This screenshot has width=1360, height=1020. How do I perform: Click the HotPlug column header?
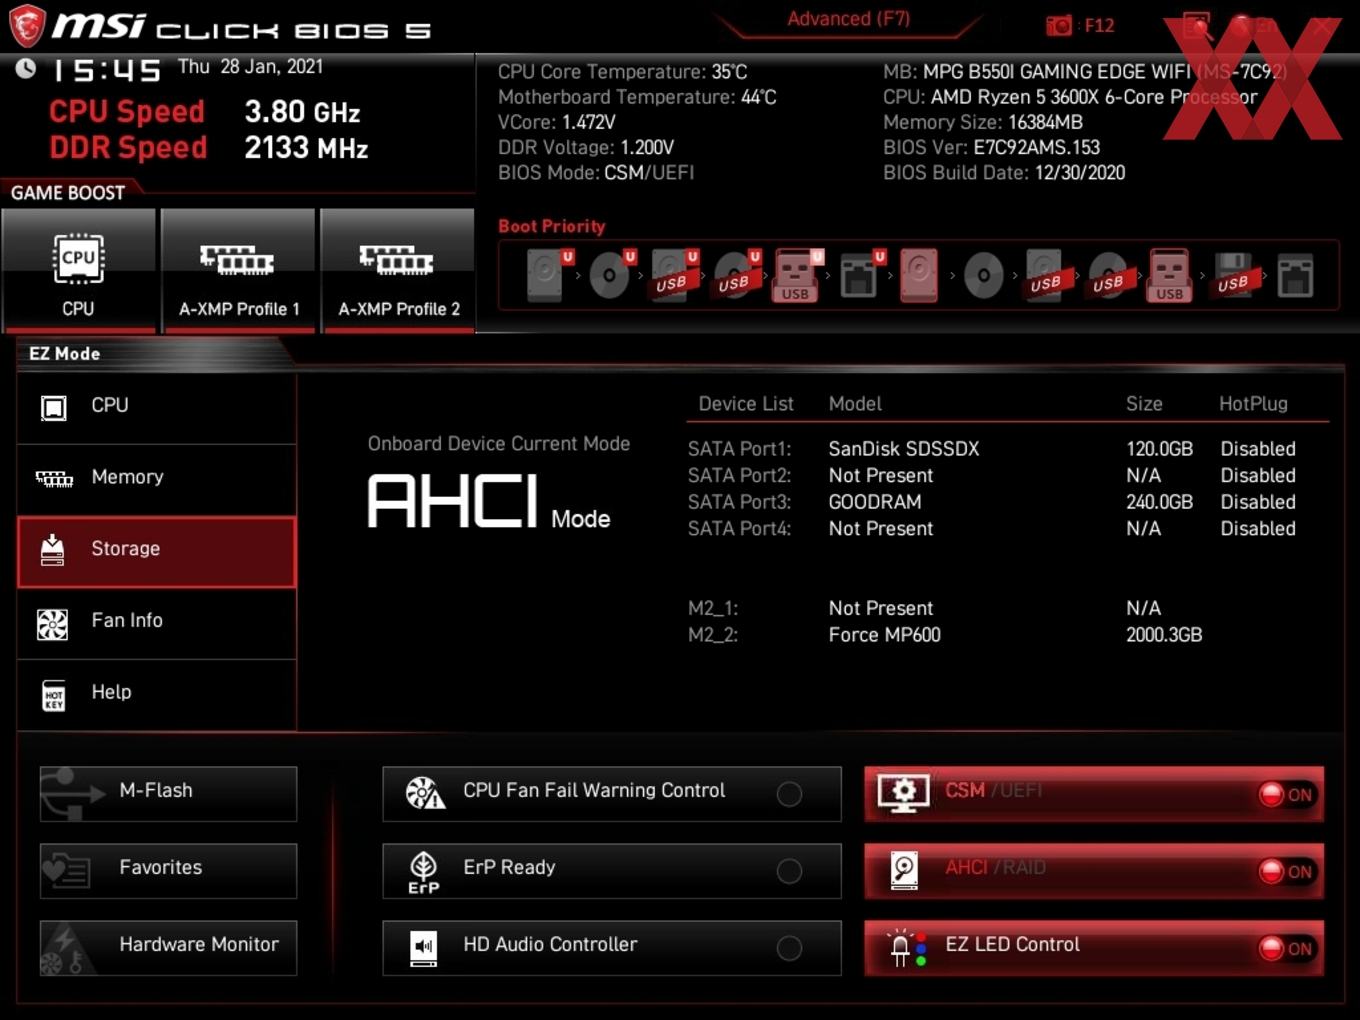pyautogui.click(x=1253, y=404)
